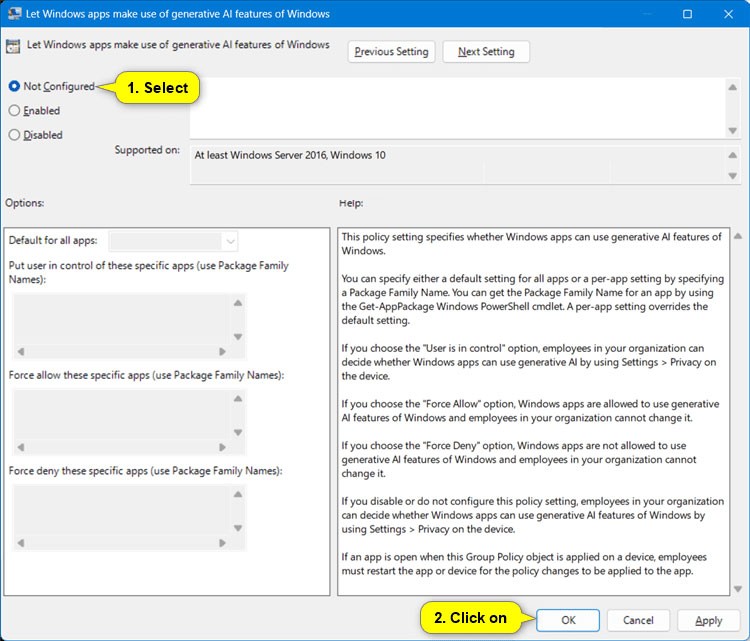Select the Not Configured radio button
Viewport: 750px width, 641px height.
click(x=15, y=87)
